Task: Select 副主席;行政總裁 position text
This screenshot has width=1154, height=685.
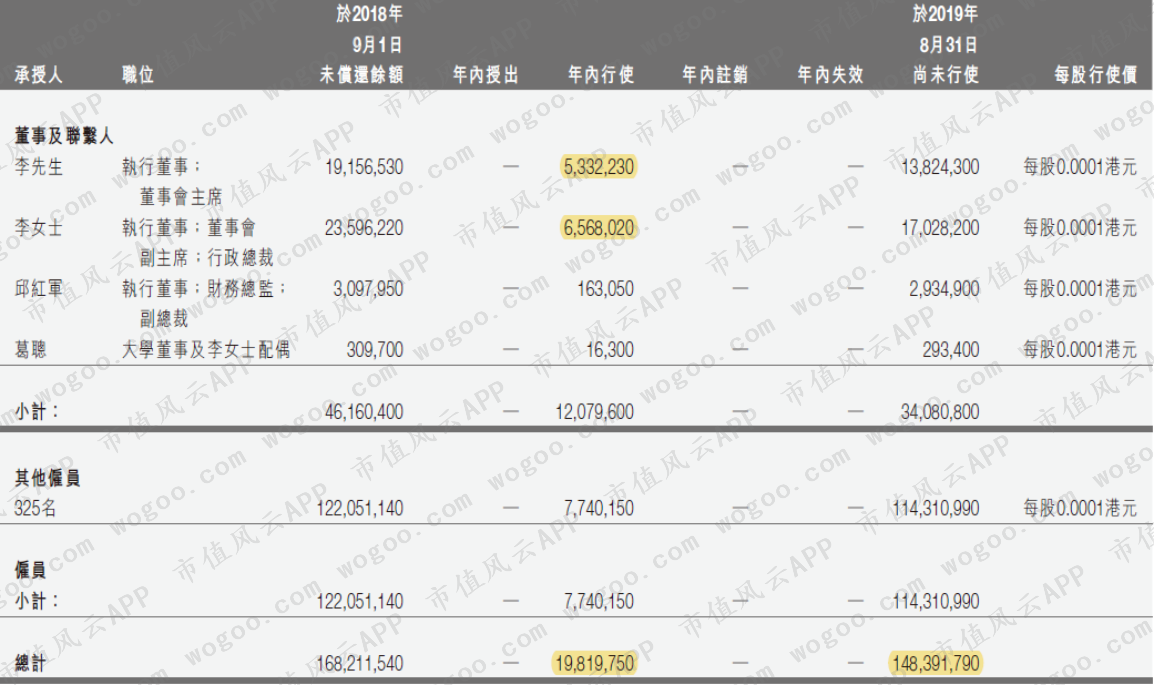Action: coord(207,258)
